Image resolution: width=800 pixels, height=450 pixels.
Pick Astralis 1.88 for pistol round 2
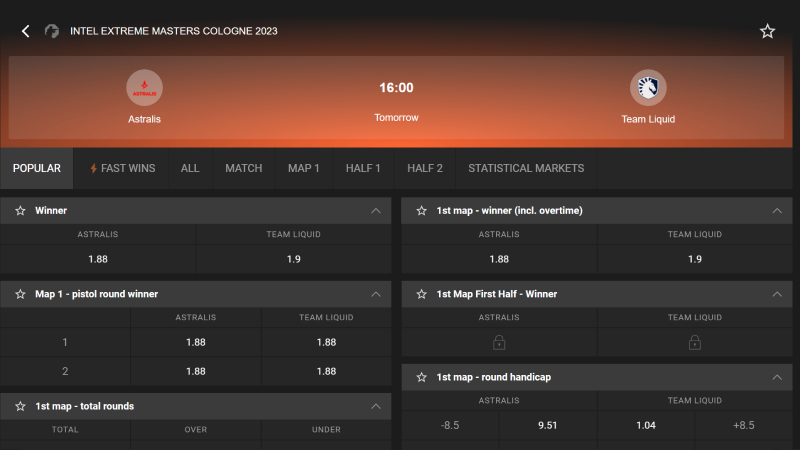196,371
